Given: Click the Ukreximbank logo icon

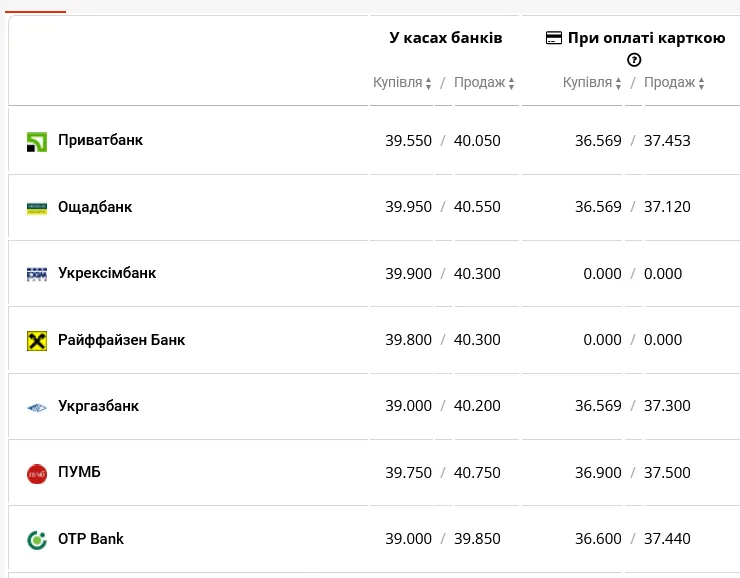Looking at the screenshot, I should [37, 274].
